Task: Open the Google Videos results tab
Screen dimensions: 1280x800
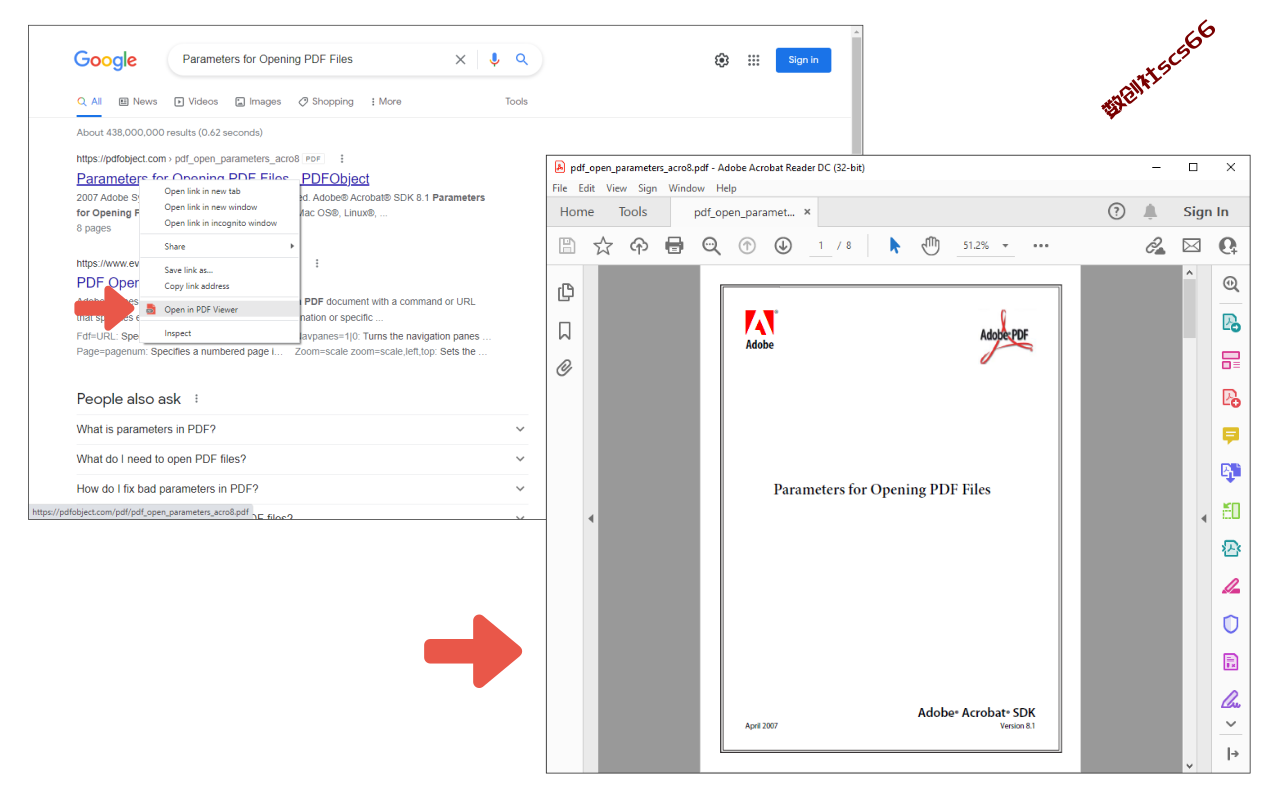Action: tap(196, 101)
